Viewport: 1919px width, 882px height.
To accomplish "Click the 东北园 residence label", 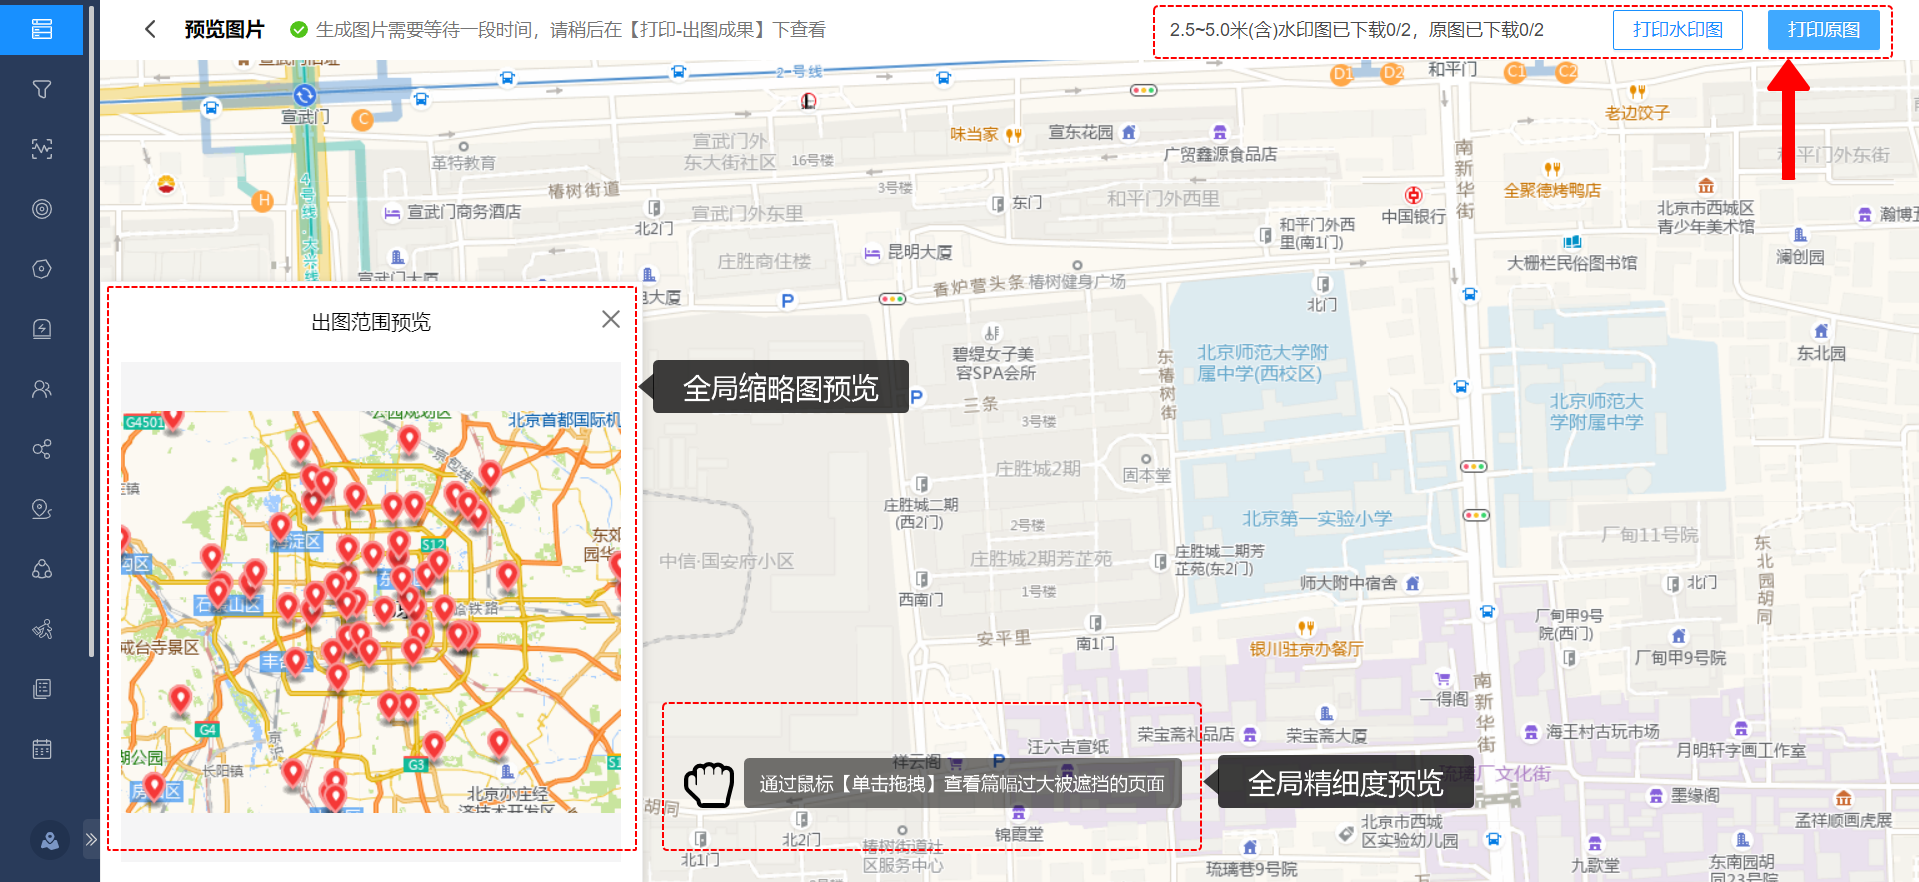I will [1821, 353].
